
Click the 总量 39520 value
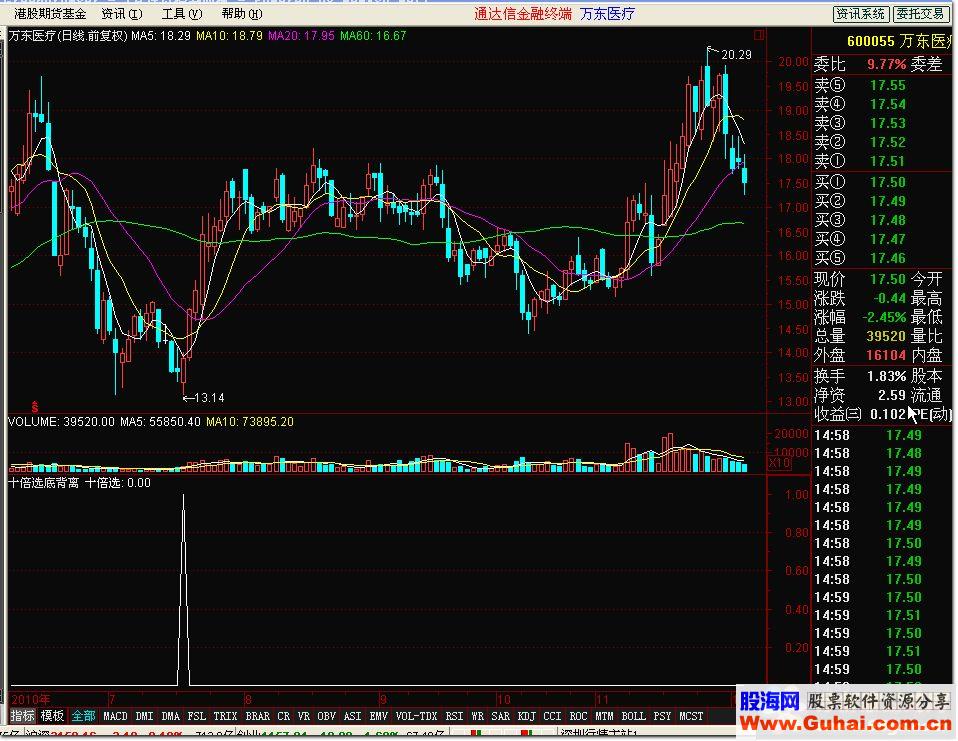click(886, 336)
